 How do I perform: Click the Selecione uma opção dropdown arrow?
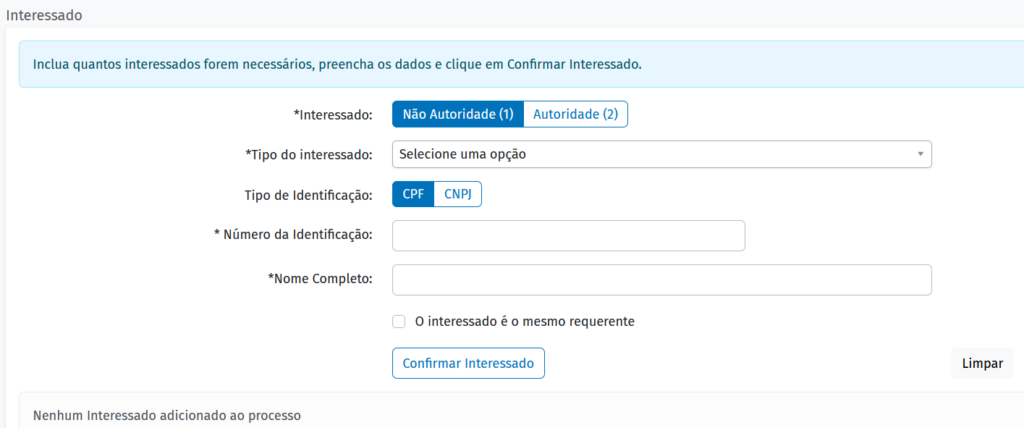tap(919, 154)
